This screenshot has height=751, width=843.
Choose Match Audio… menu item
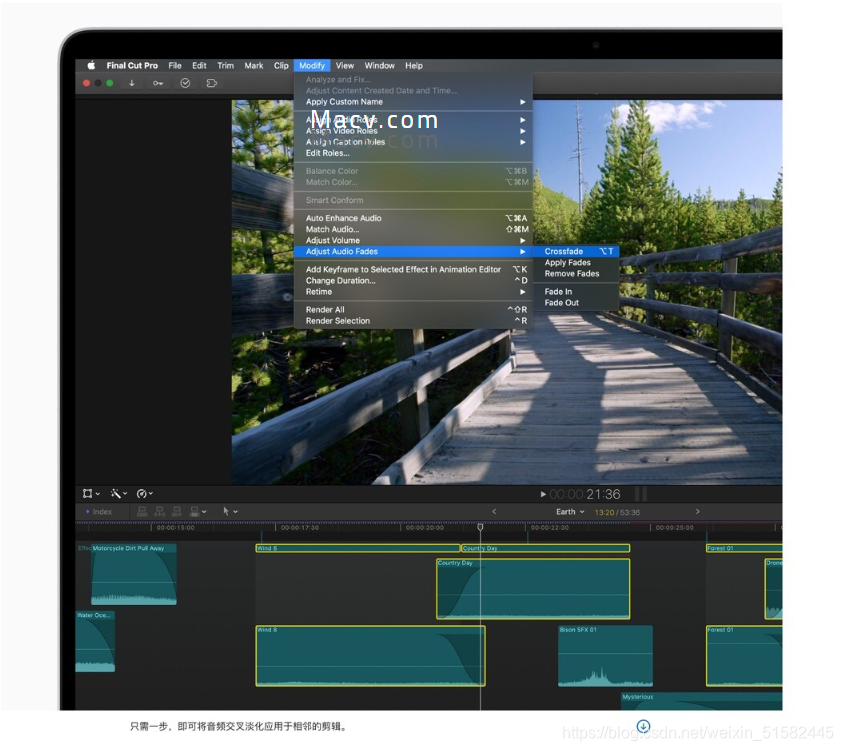[x=413, y=230]
